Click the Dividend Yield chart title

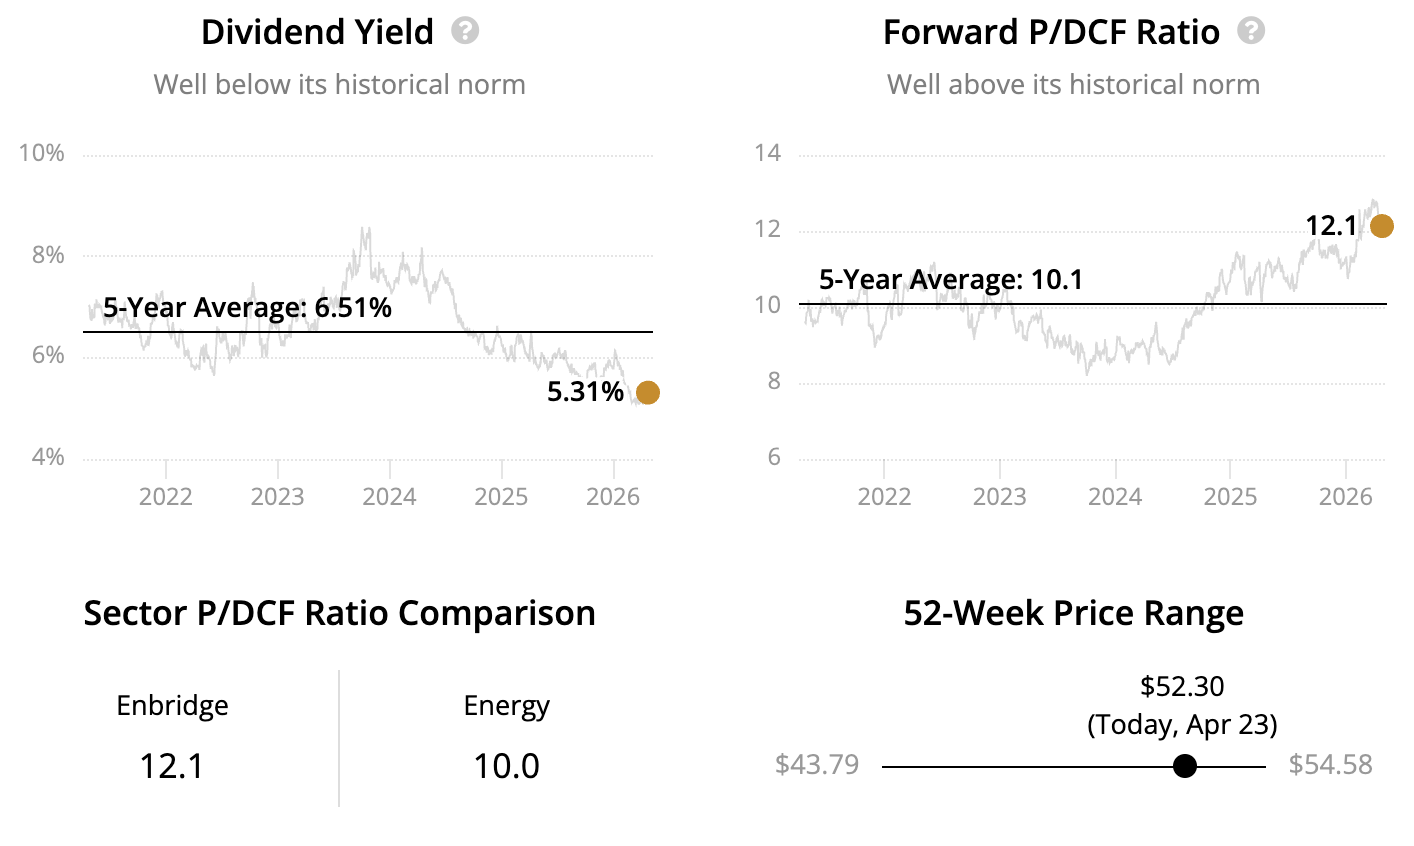[317, 32]
